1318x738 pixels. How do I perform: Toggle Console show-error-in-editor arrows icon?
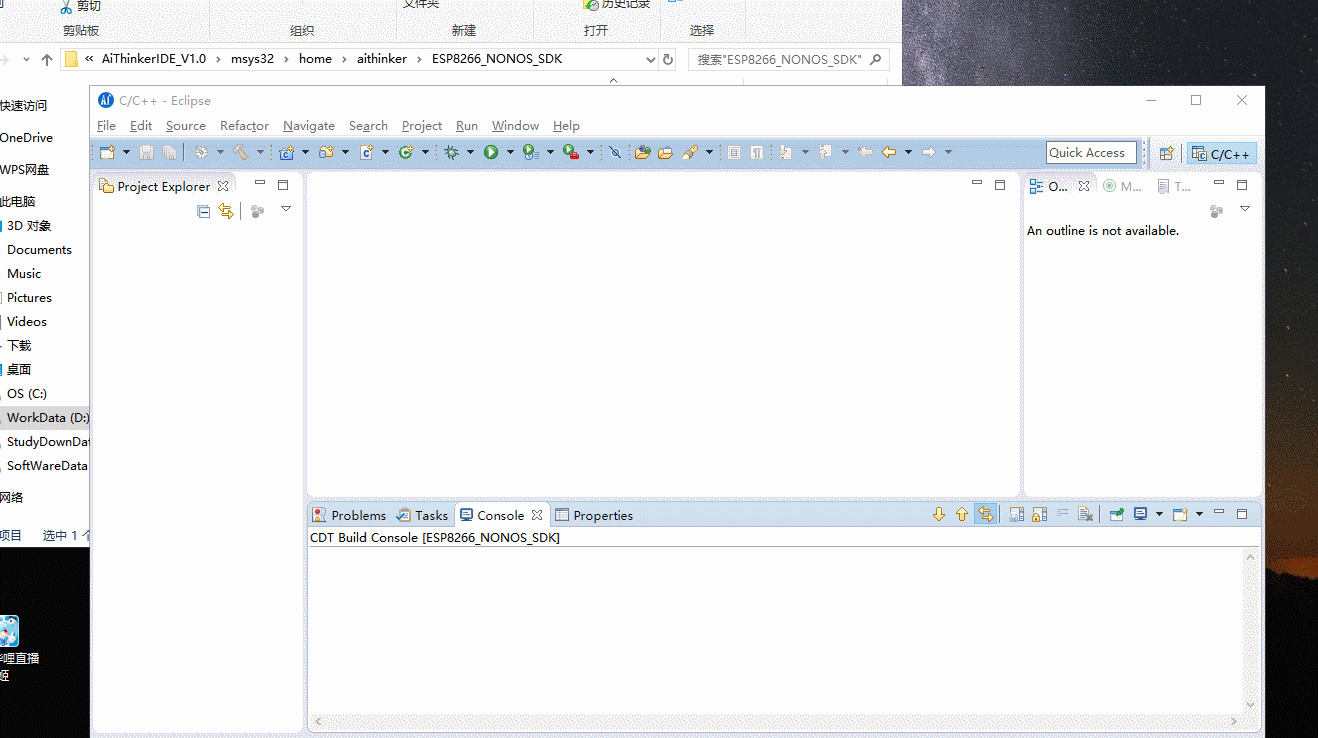[x=986, y=514]
